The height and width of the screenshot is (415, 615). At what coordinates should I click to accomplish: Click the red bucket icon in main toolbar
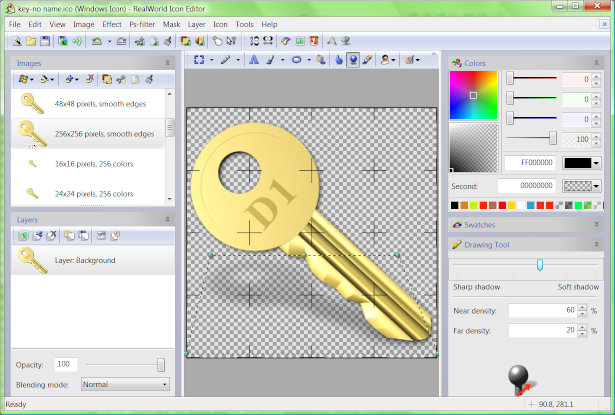tap(314, 41)
